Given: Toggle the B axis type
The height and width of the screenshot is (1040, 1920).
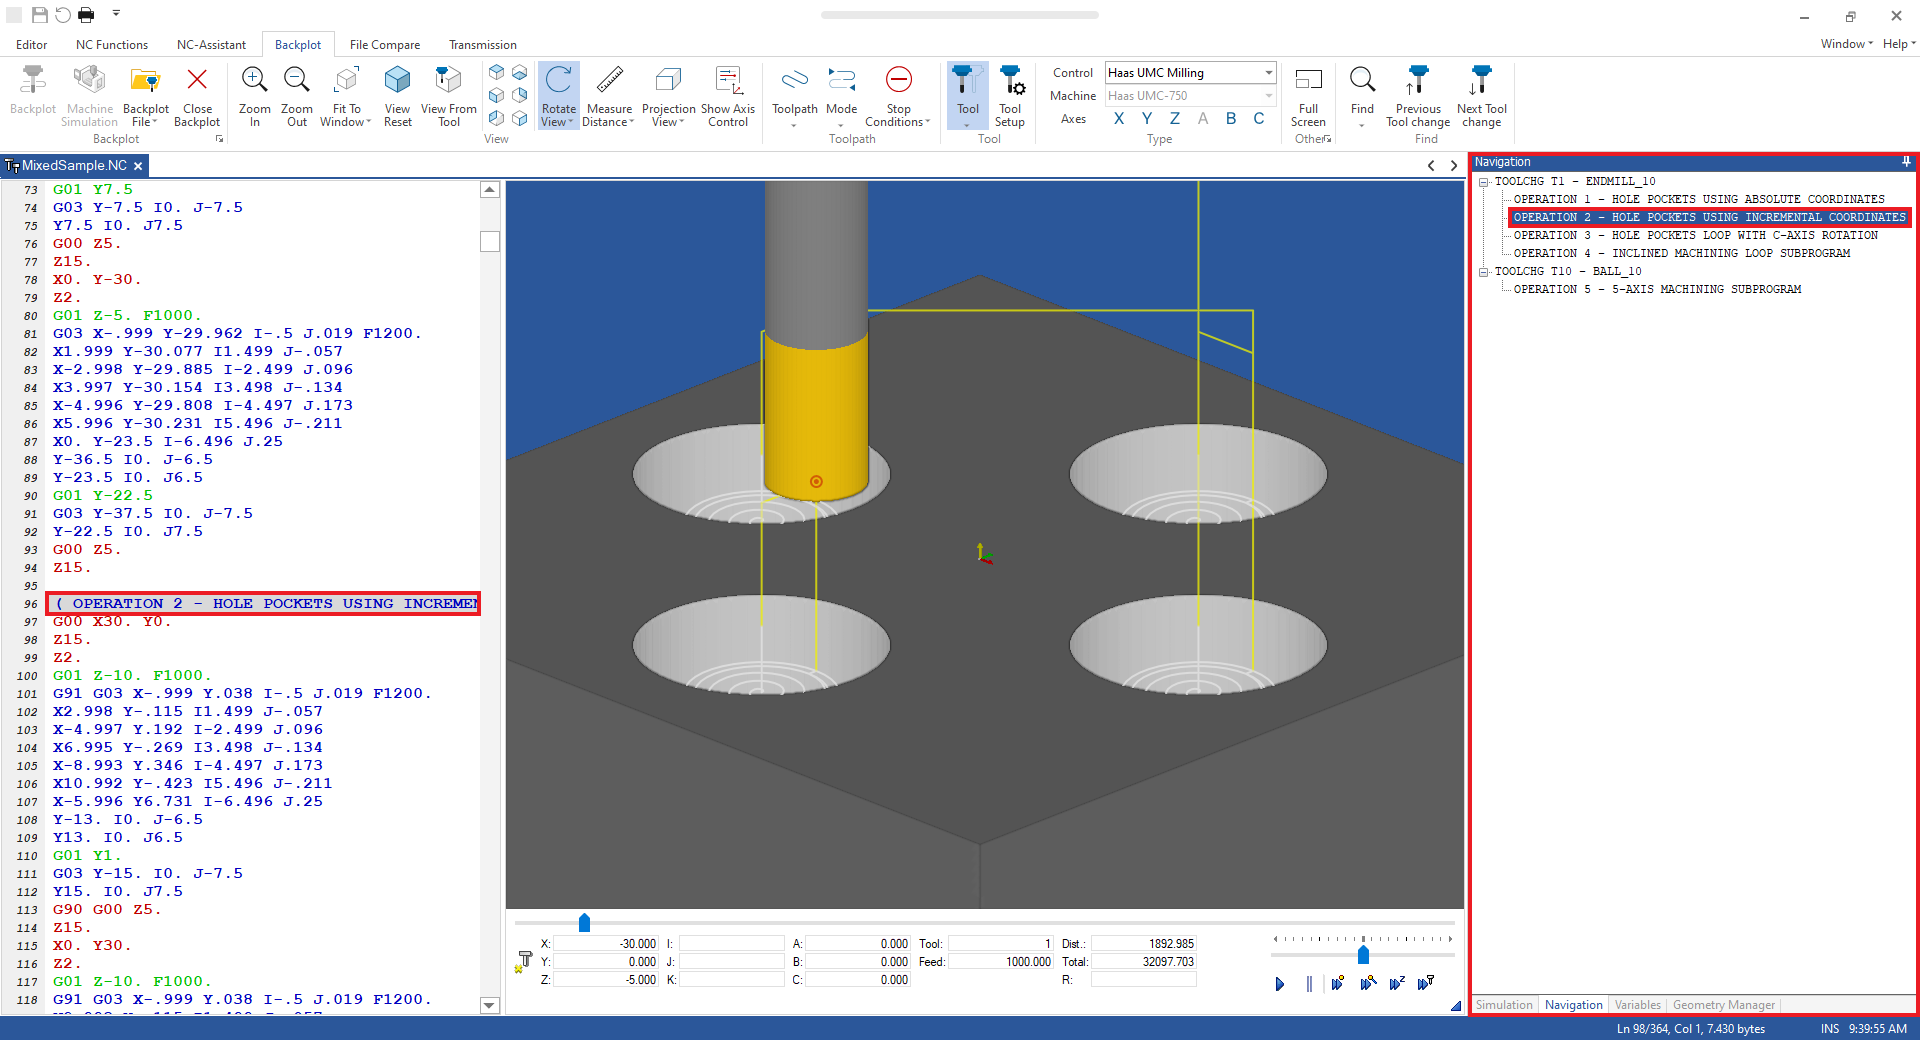Looking at the screenshot, I should point(1231,119).
